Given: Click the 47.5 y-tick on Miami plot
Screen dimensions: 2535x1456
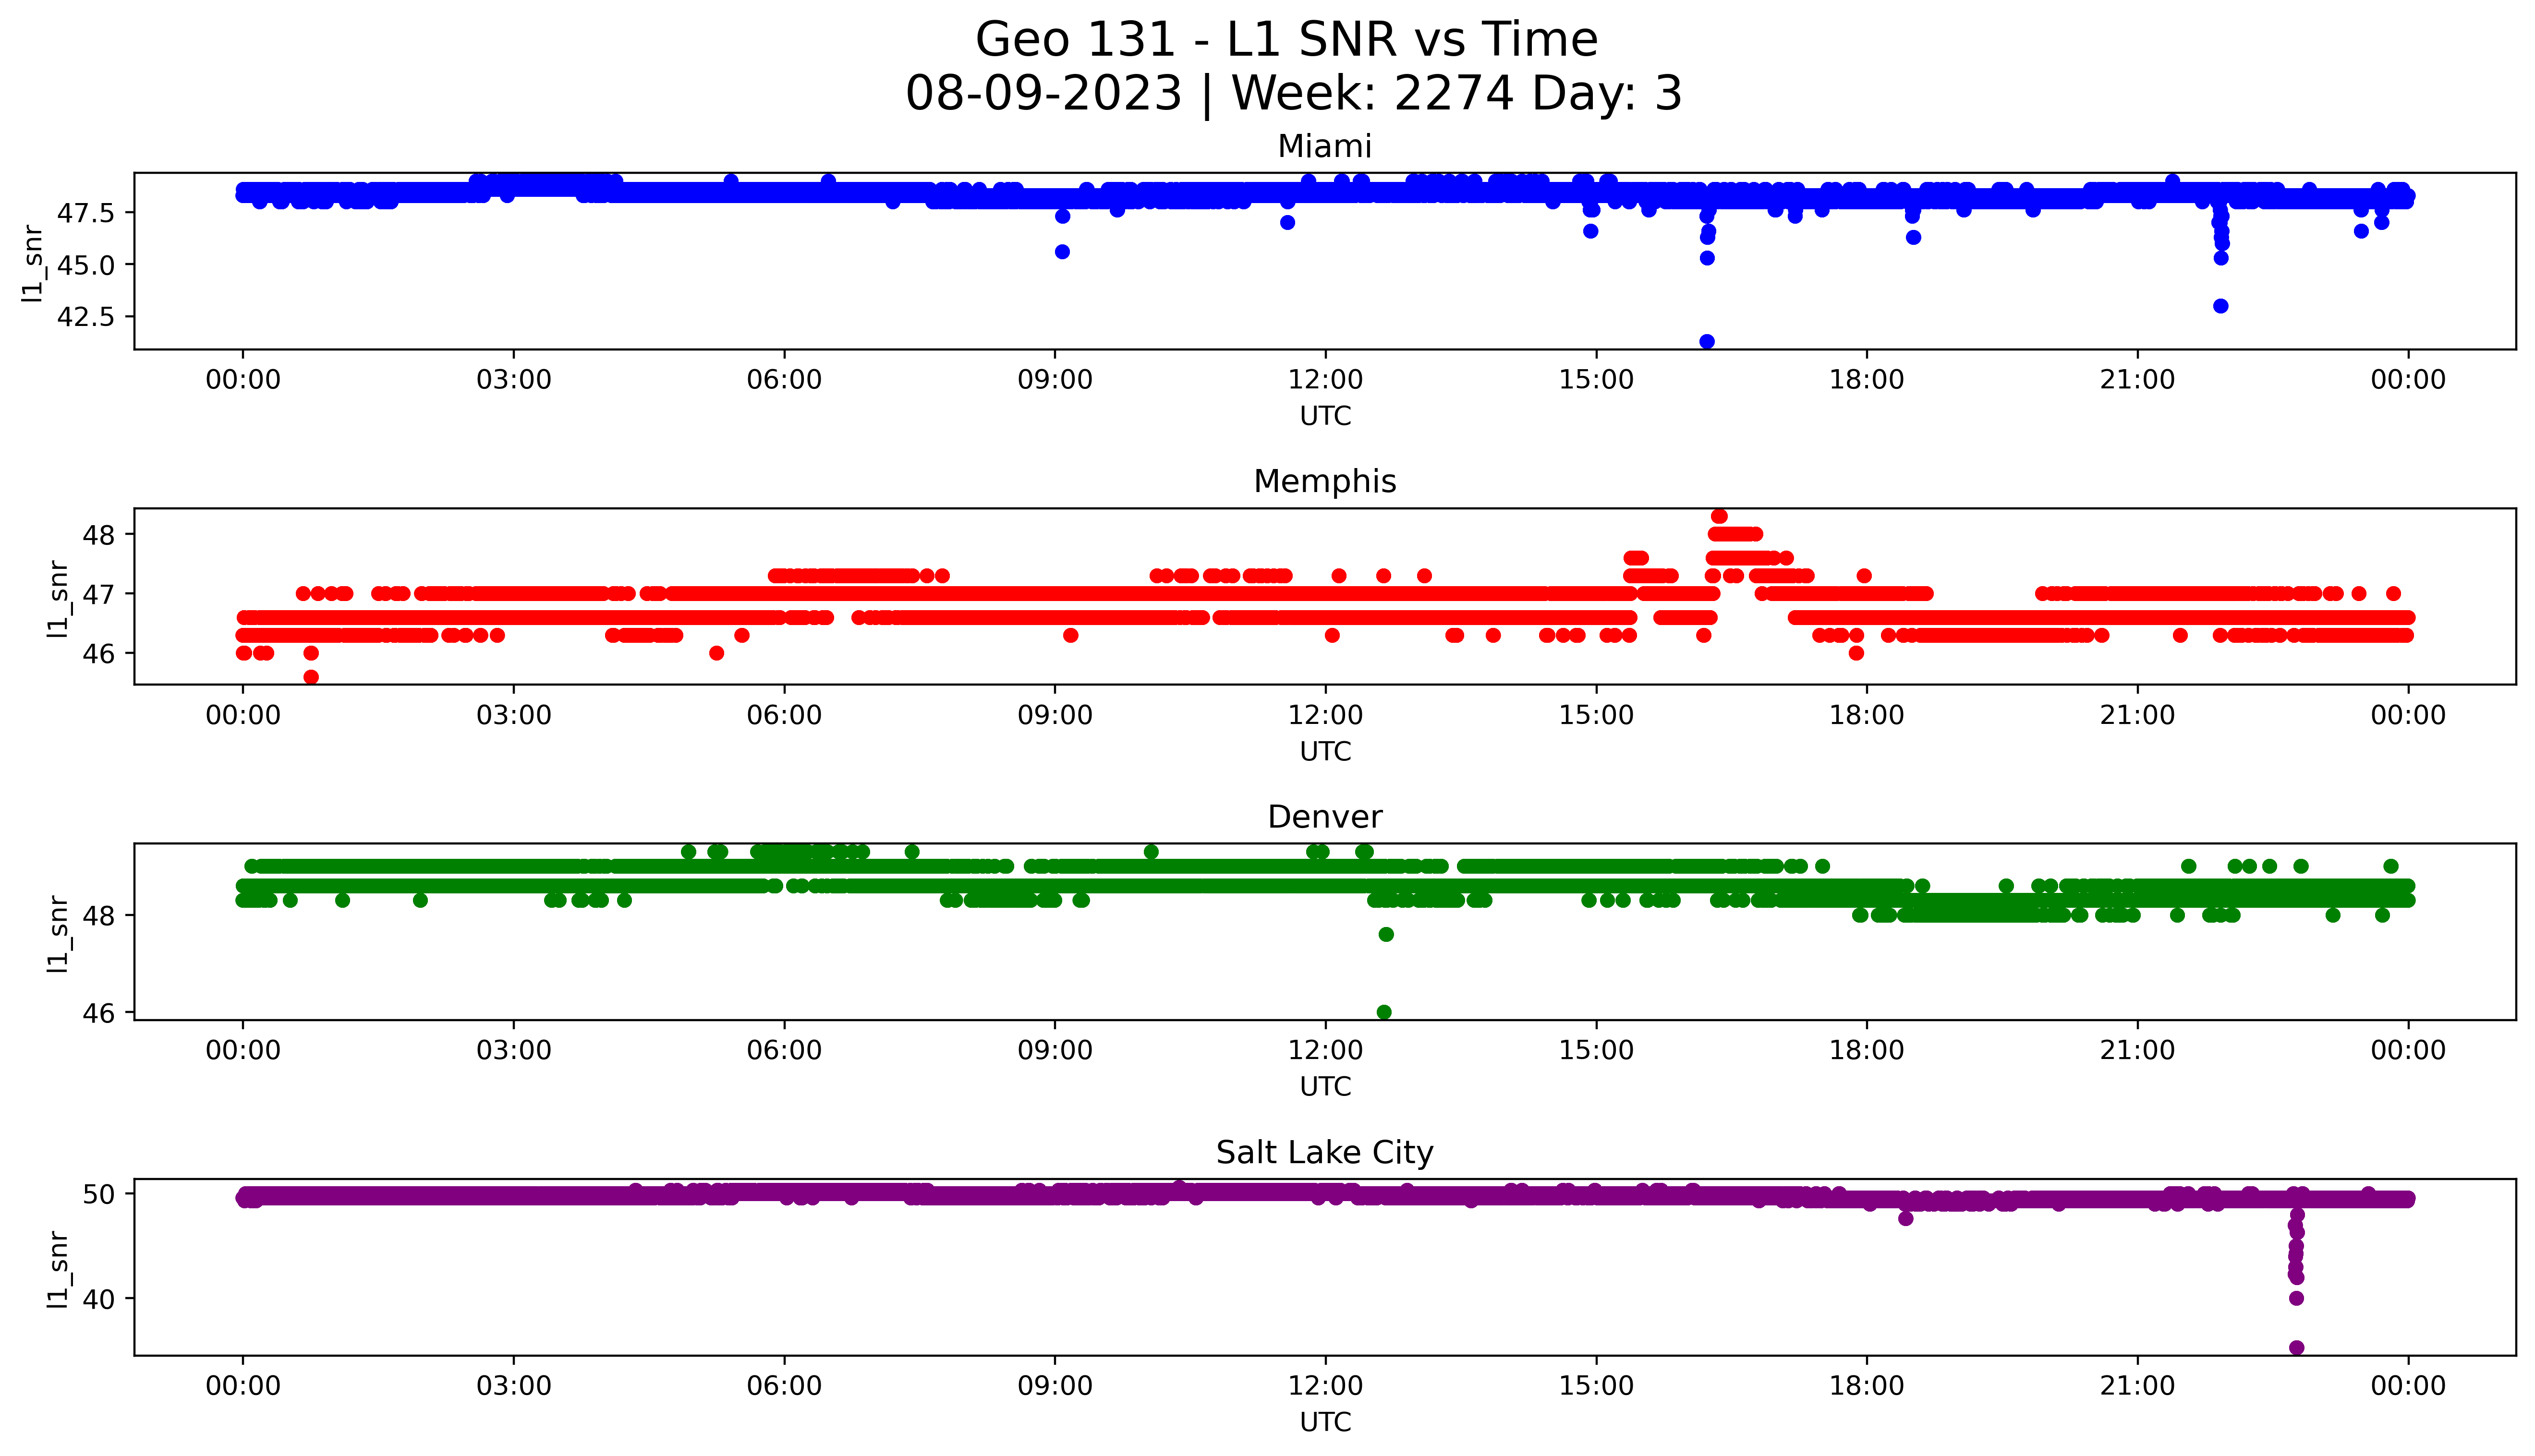Looking at the screenshot, I should [x=86, y=213].
